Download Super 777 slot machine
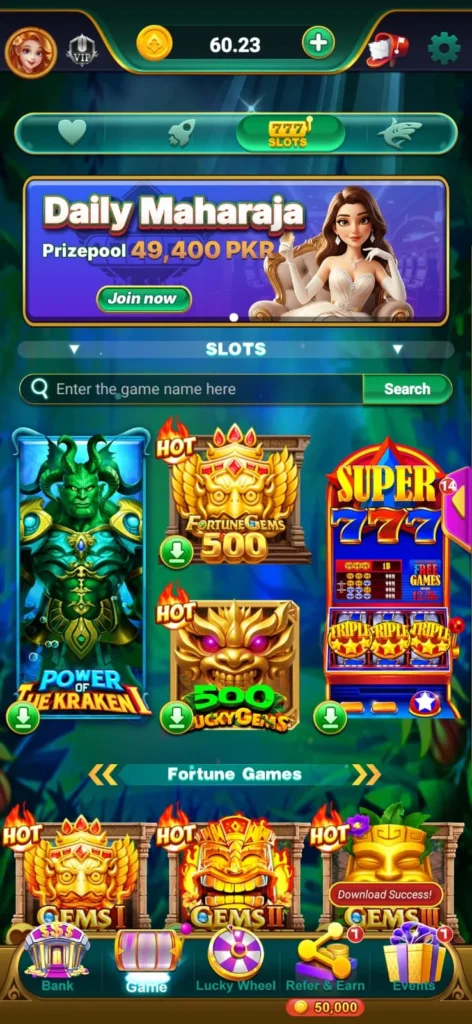Image resolution: width=472 pixels, height=1024 pixels. 330,718
